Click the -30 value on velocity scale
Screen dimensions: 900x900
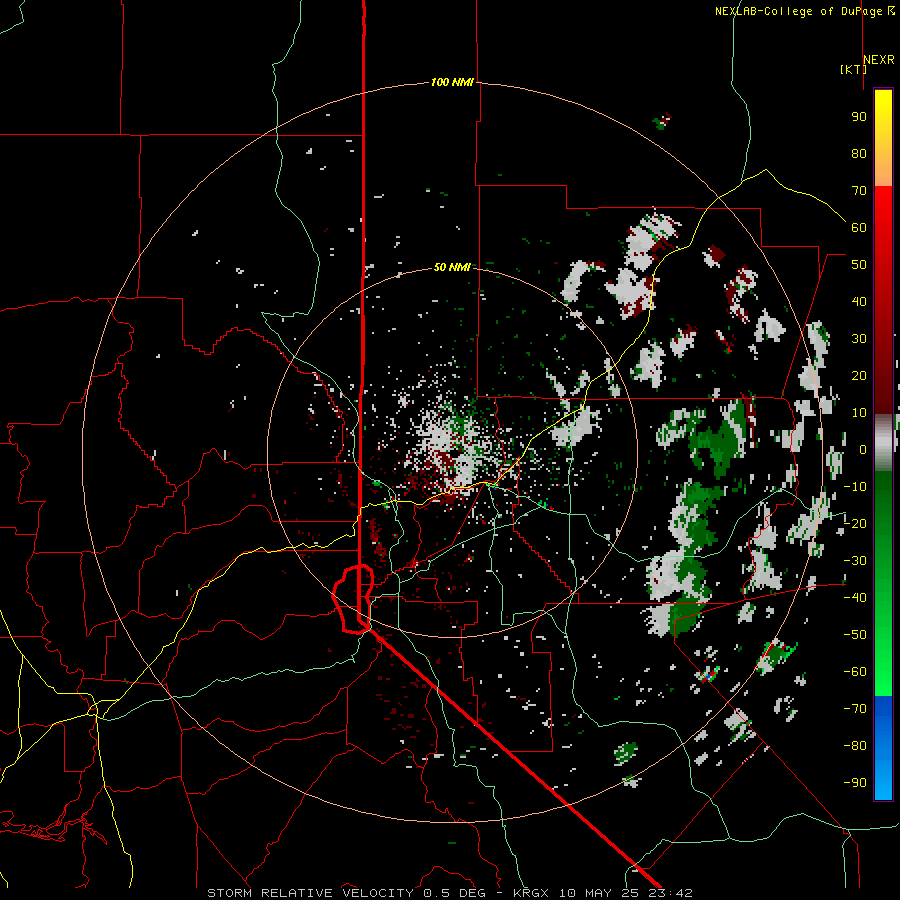[855, 561]
